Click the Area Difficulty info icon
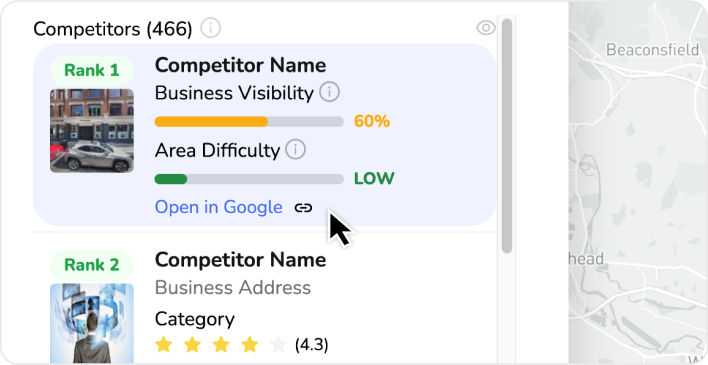Screen dimensions: 708x365 (x=295, y=150)
